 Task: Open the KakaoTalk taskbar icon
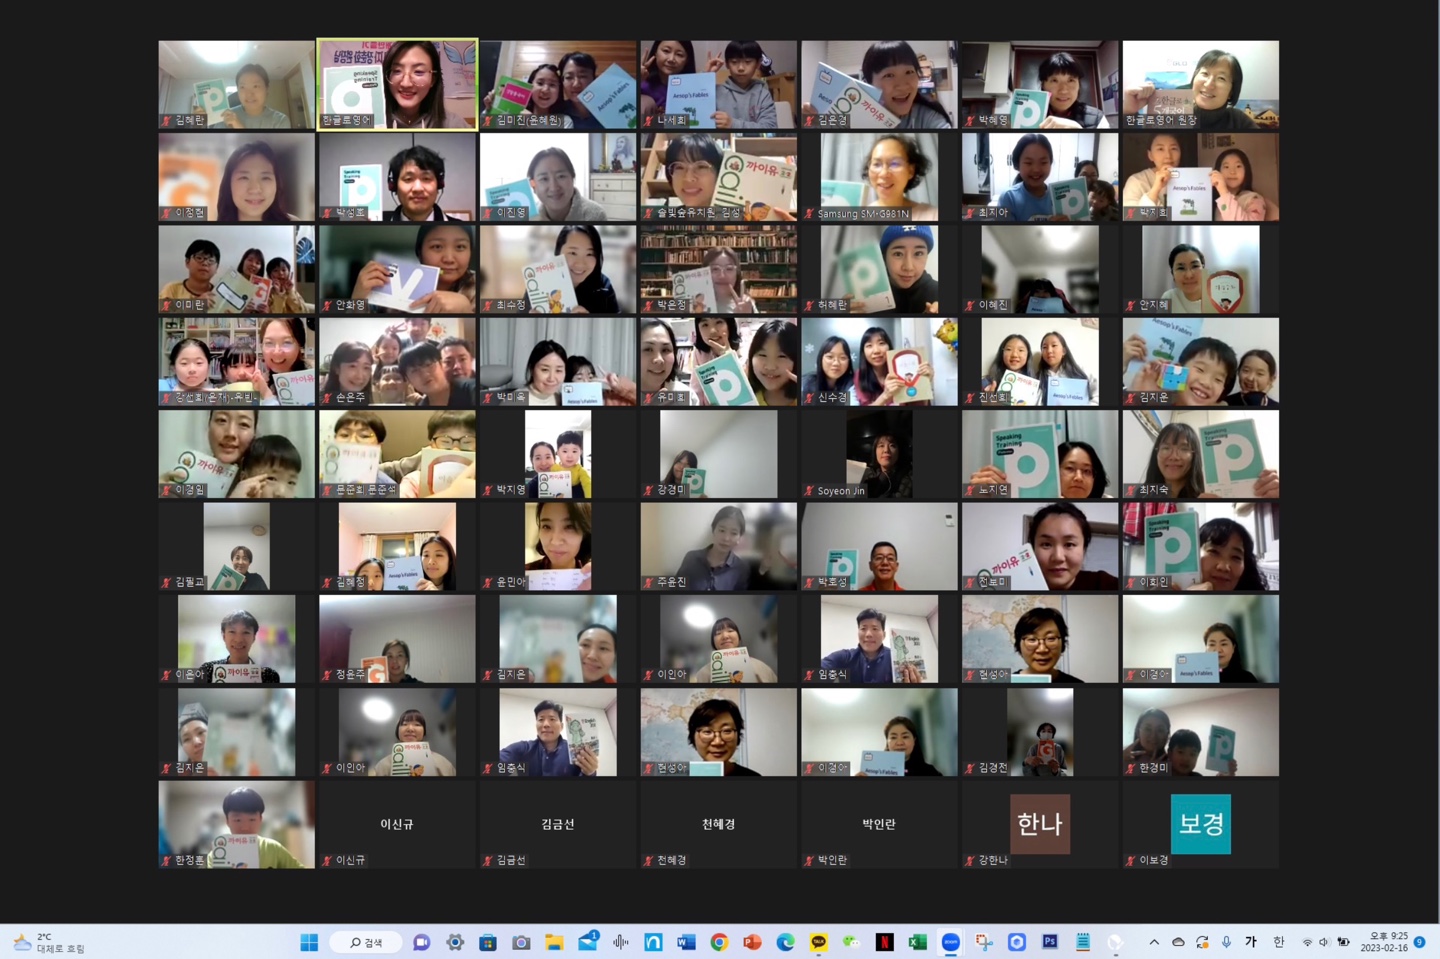(x=818, y=942)
